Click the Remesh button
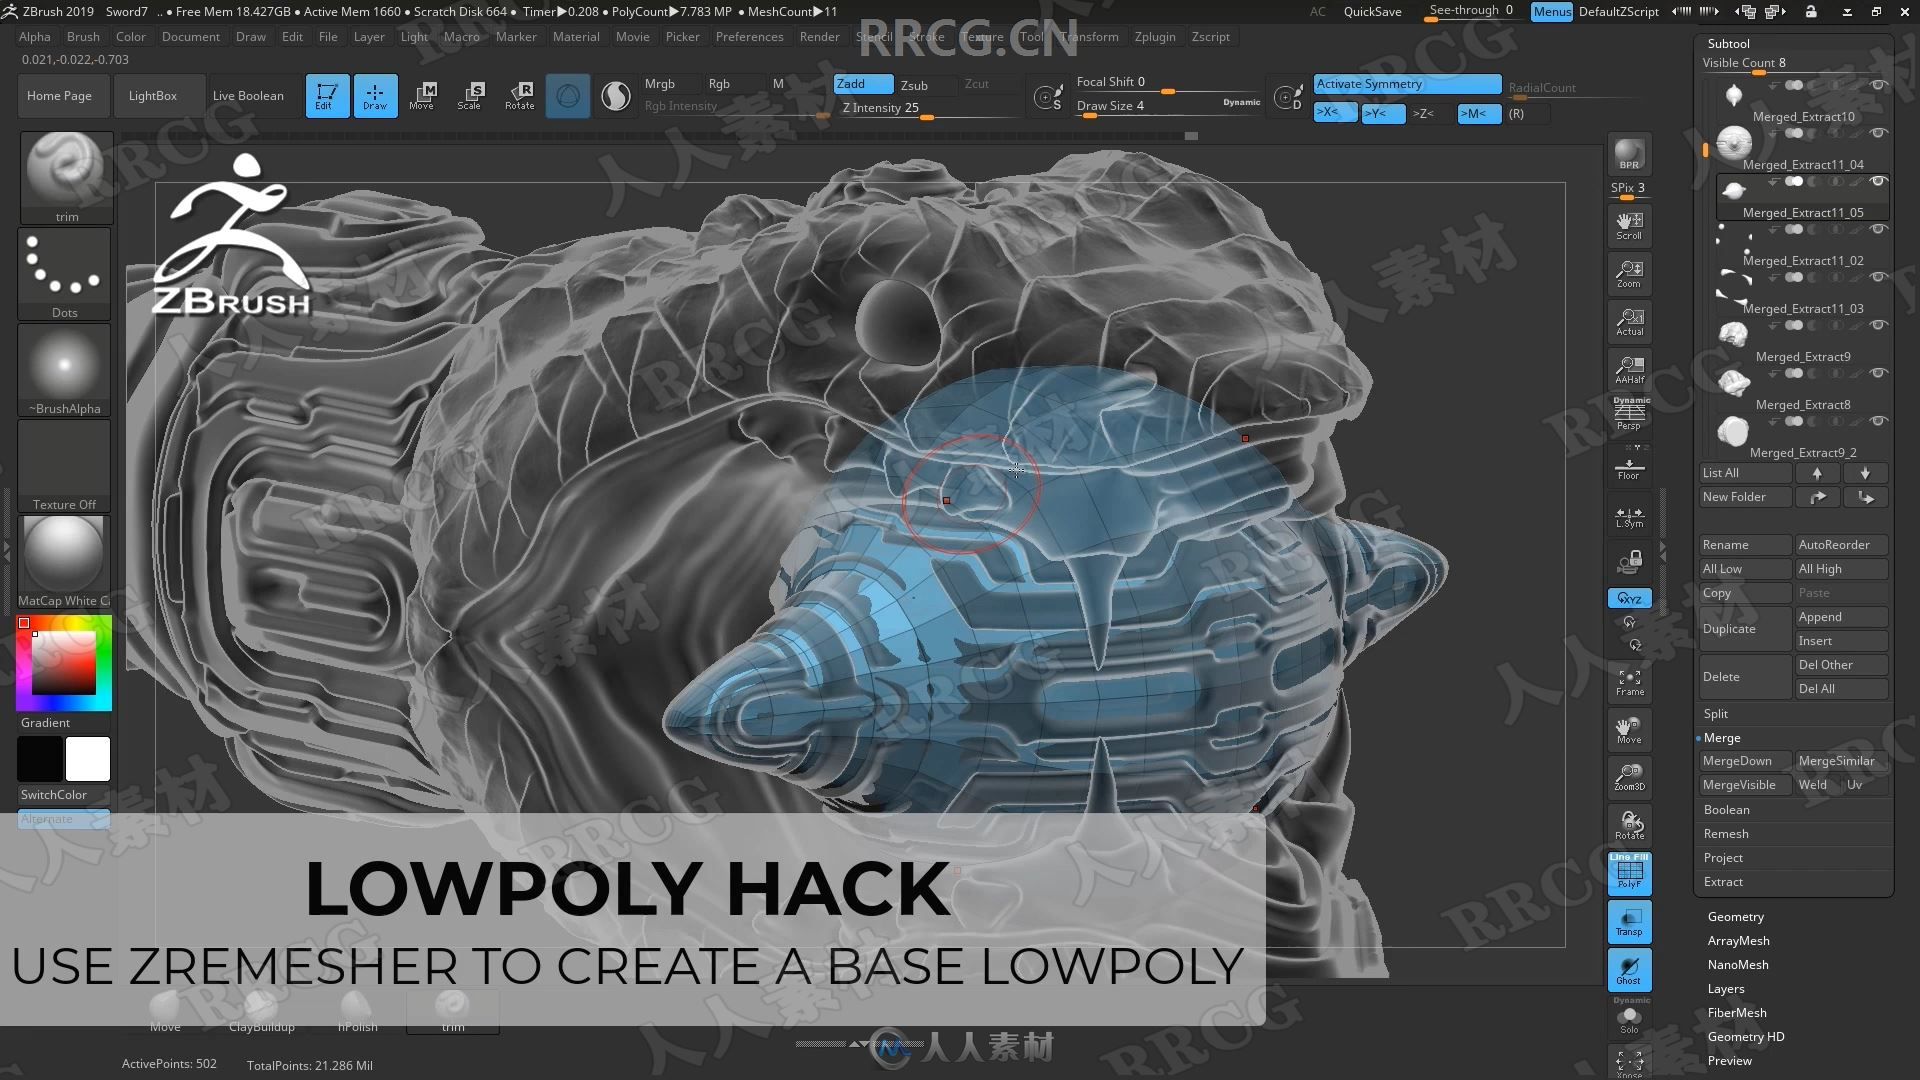Image resolution: width=1920 pixels, height=1080 pixels. click(x=1725, y=832)
